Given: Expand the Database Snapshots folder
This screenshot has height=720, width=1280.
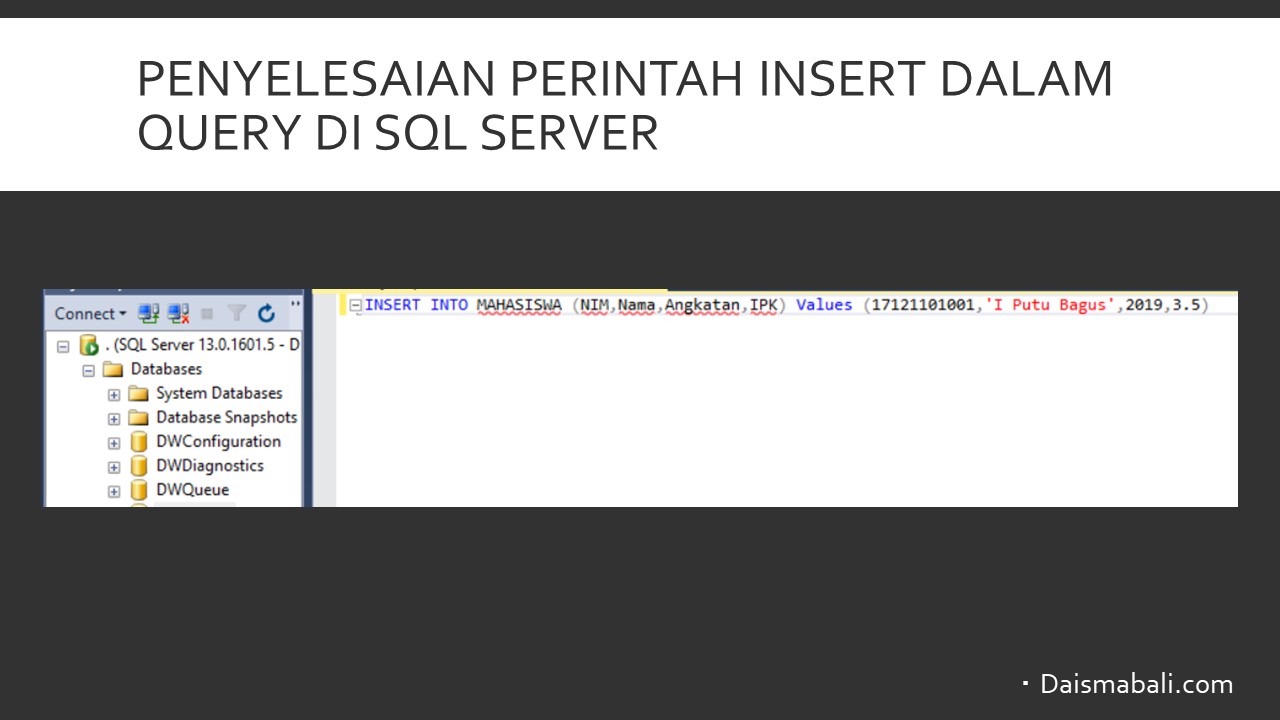Looking at the screenshot, I should click(114, 418).
